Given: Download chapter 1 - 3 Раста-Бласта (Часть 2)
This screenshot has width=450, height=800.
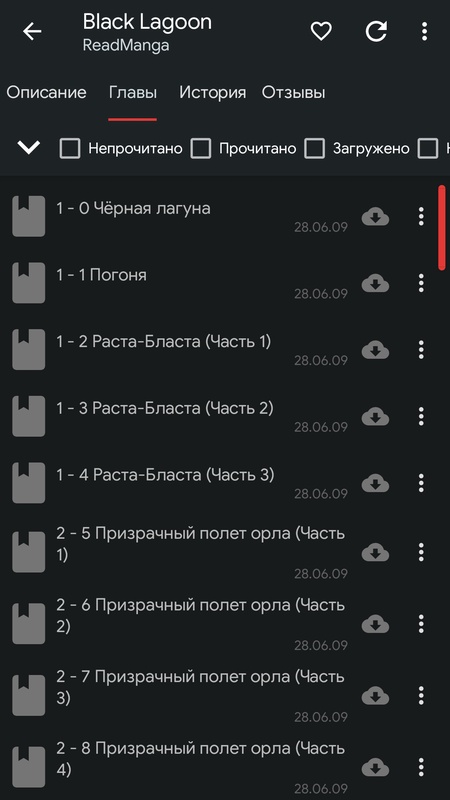Looking at the screenshot, I should click(376, 417).
